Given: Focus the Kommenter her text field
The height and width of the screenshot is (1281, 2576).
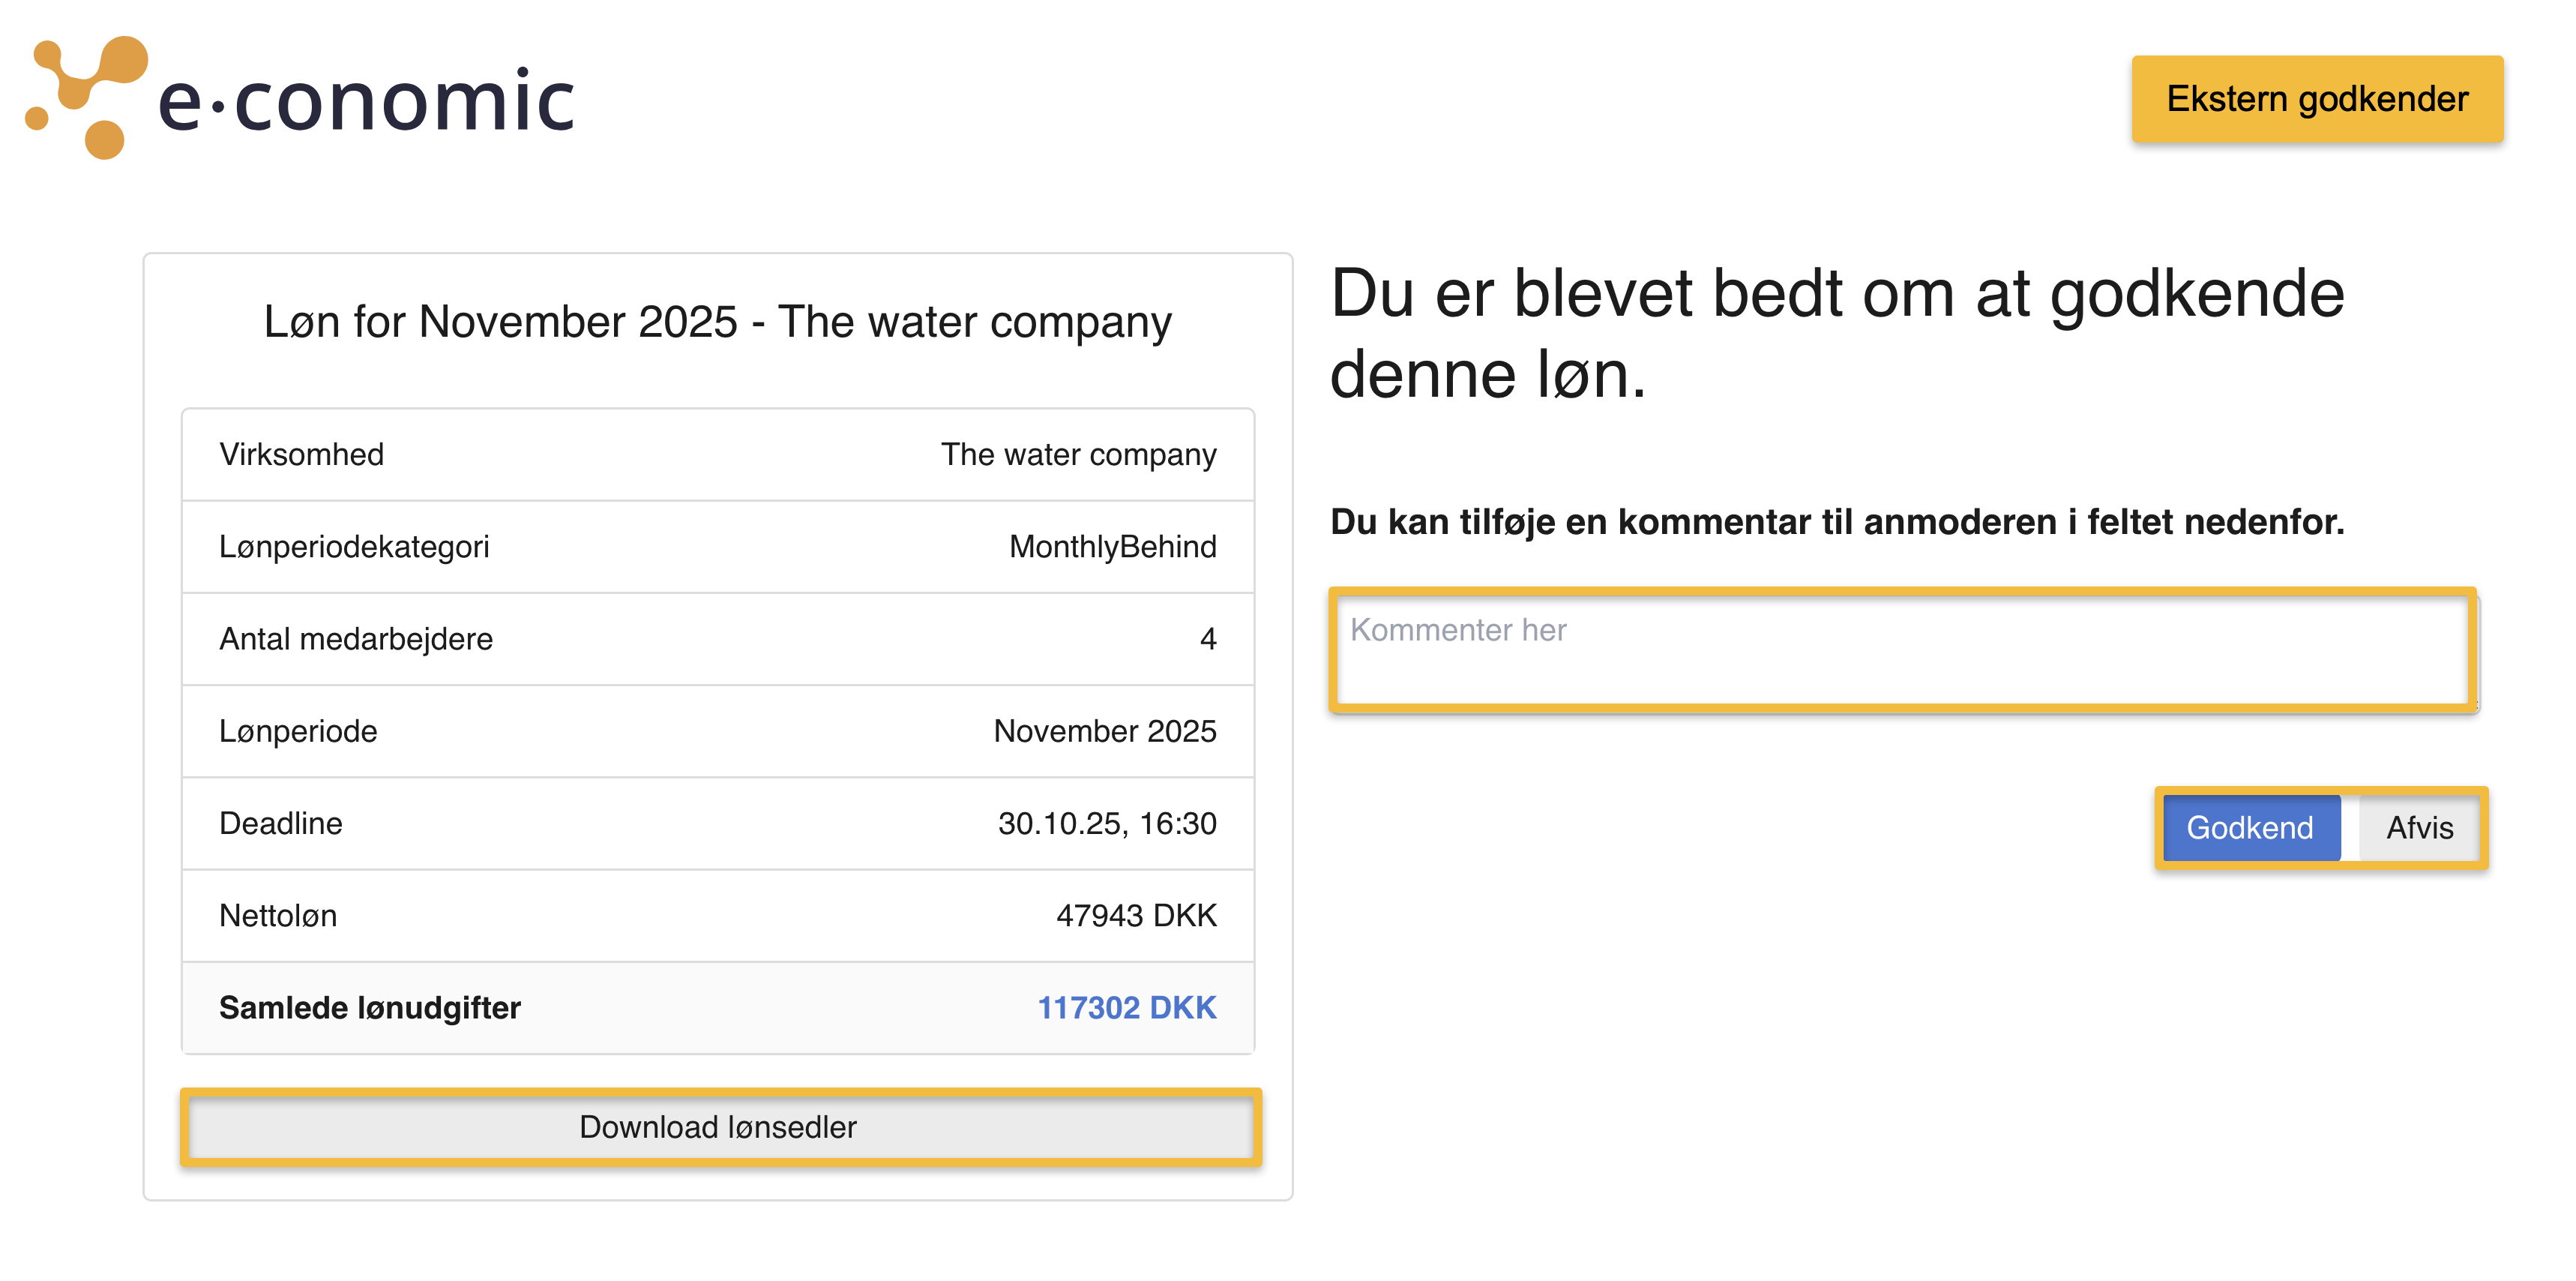Looking at the screenshot, I should click(1903, 650).
